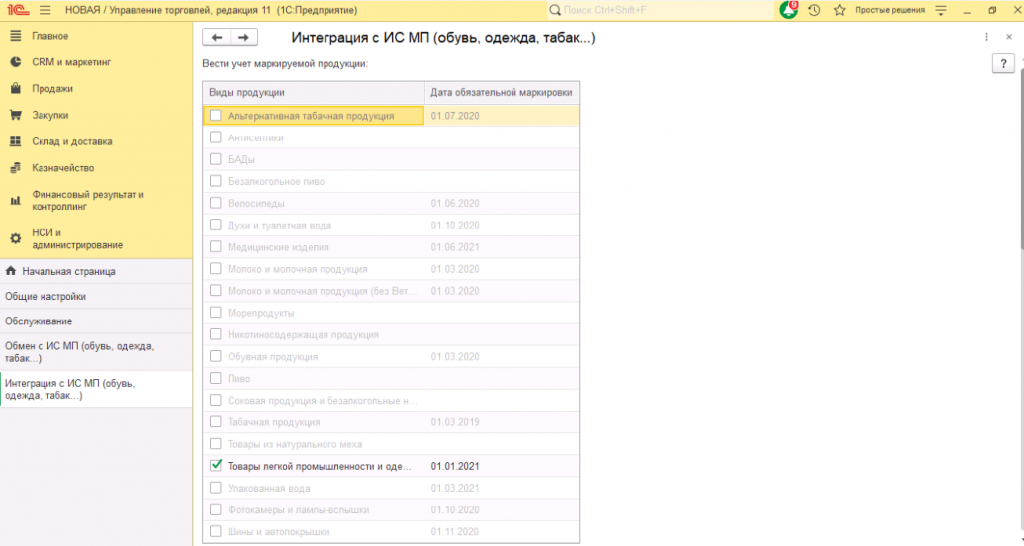Go to НСИ и администрирование section
Screen dimensions: 1024x546
click(77, 237)
